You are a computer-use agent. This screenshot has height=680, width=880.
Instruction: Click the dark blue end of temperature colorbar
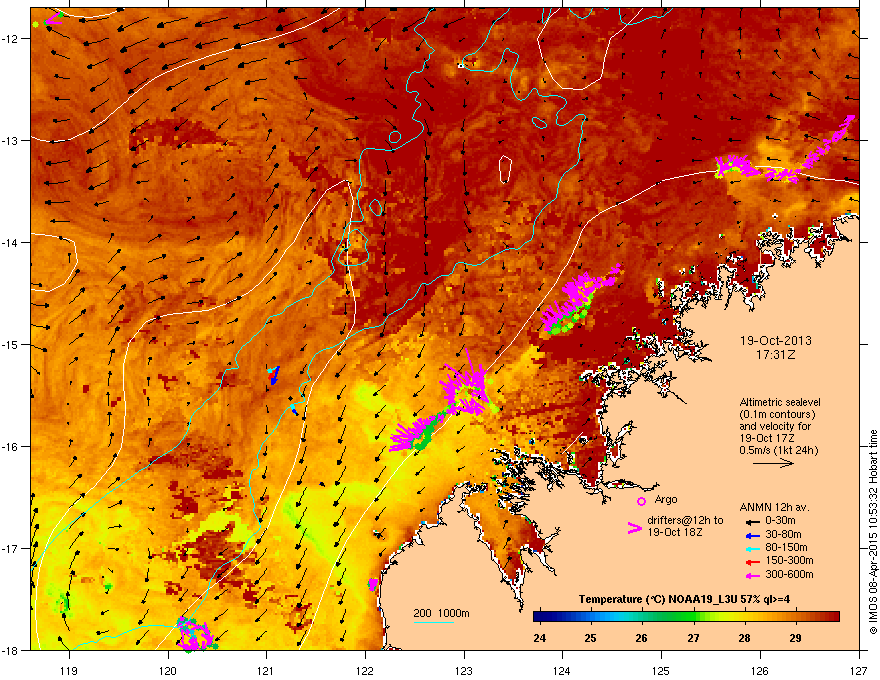(x=539, y=617)
